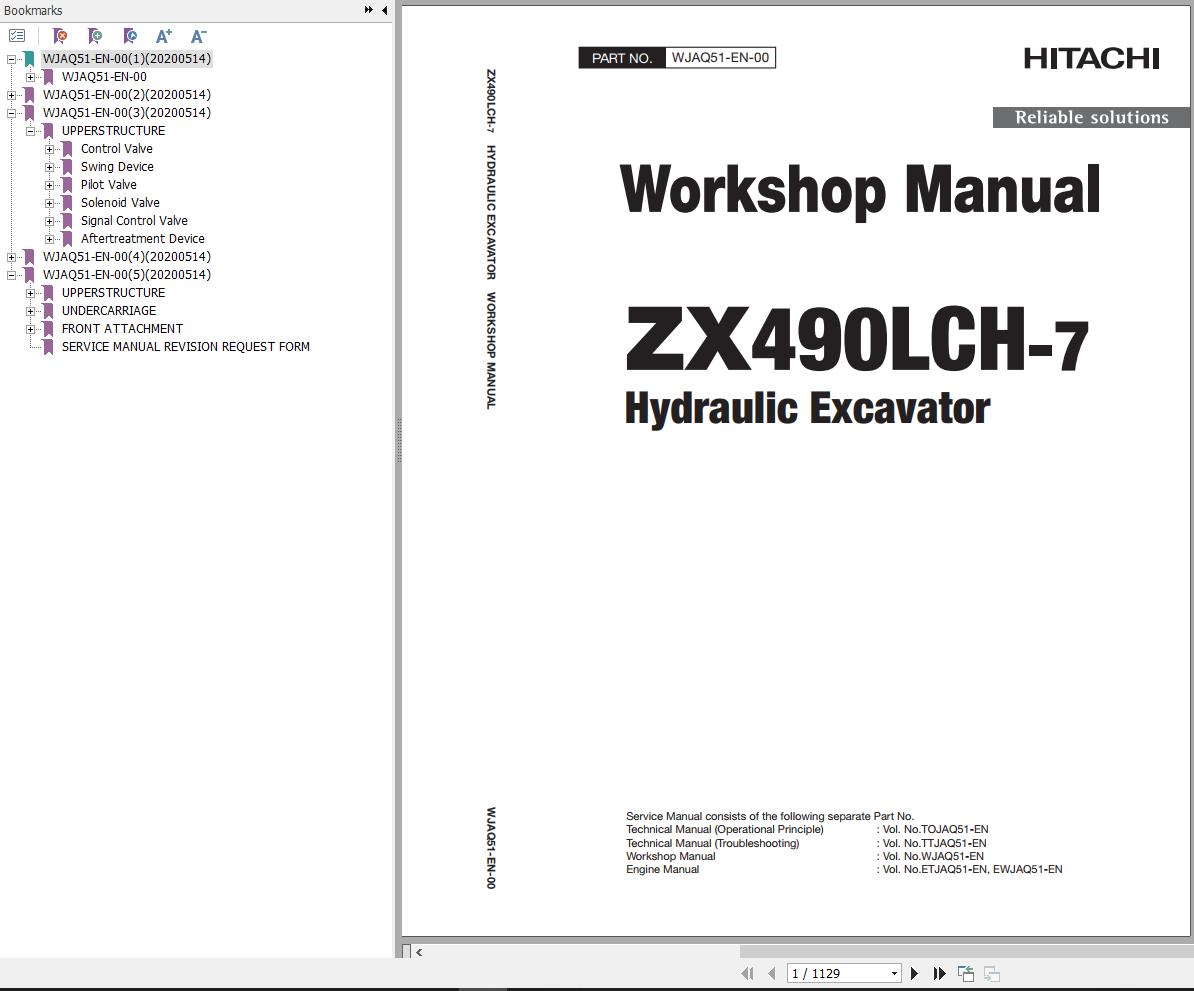The image size is (1194, 991).
Task: Open the bookmarks options list icon
Action: (17, 36)
